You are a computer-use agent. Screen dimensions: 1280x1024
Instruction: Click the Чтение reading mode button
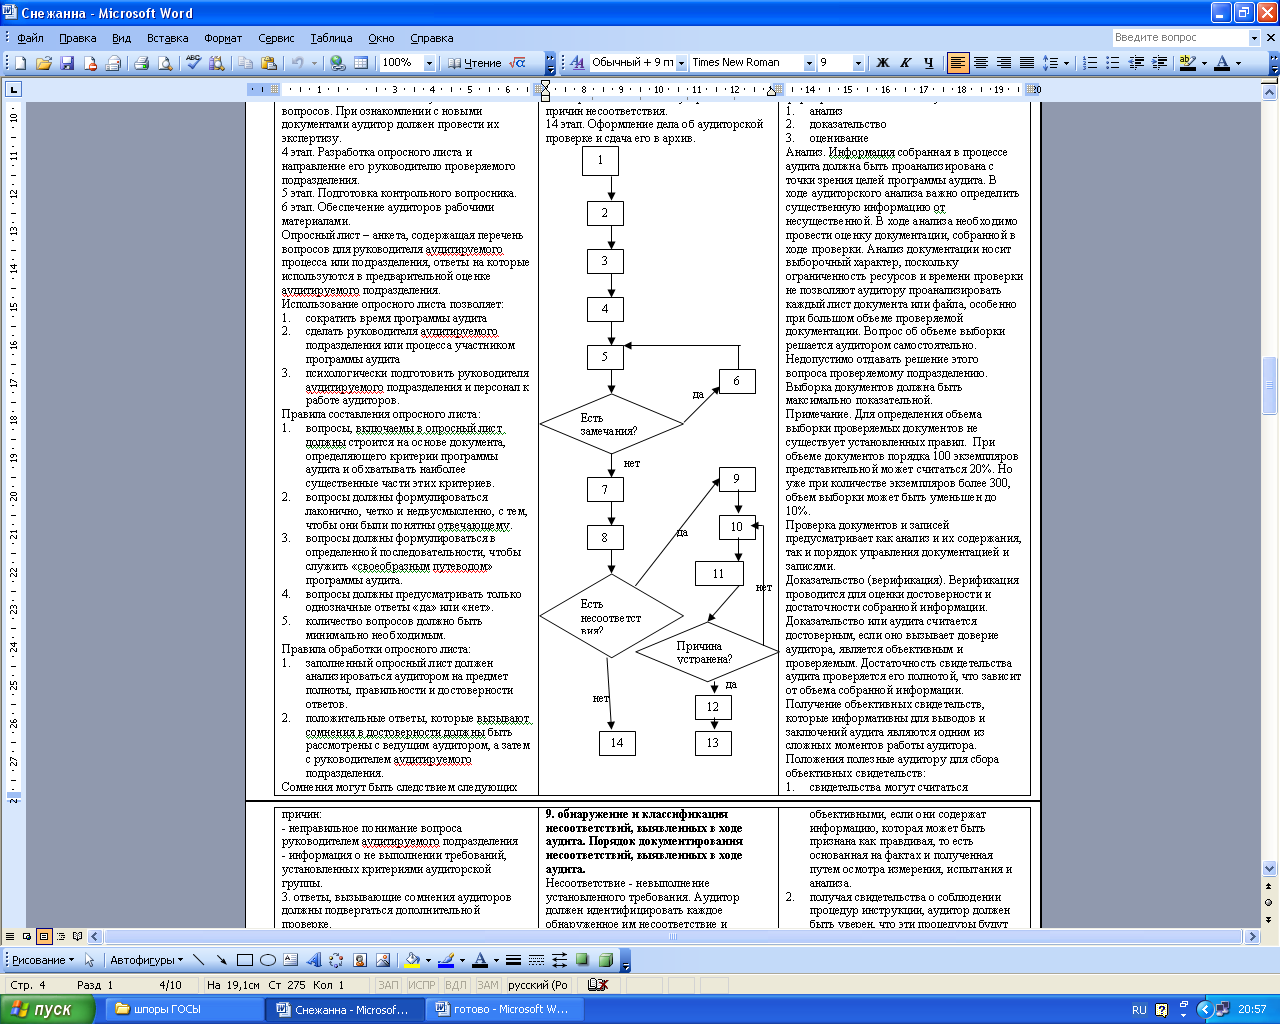tap(475, 63)
